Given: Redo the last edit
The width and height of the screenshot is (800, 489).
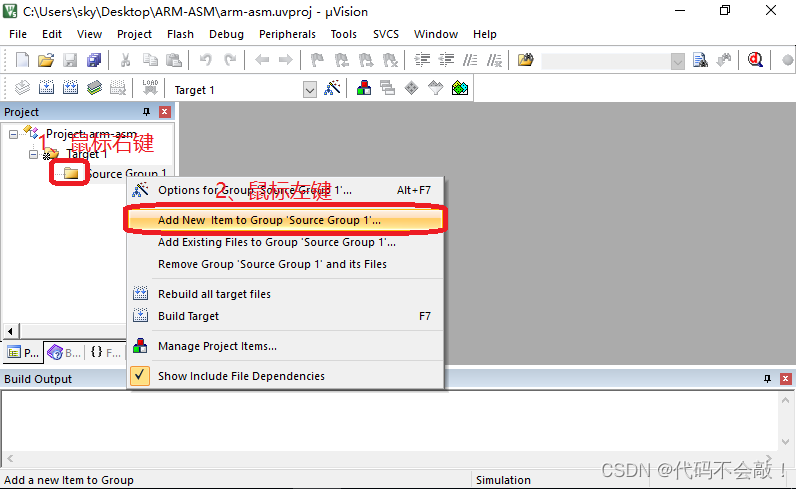Looking at the screenshot, I should pos(230,60).
